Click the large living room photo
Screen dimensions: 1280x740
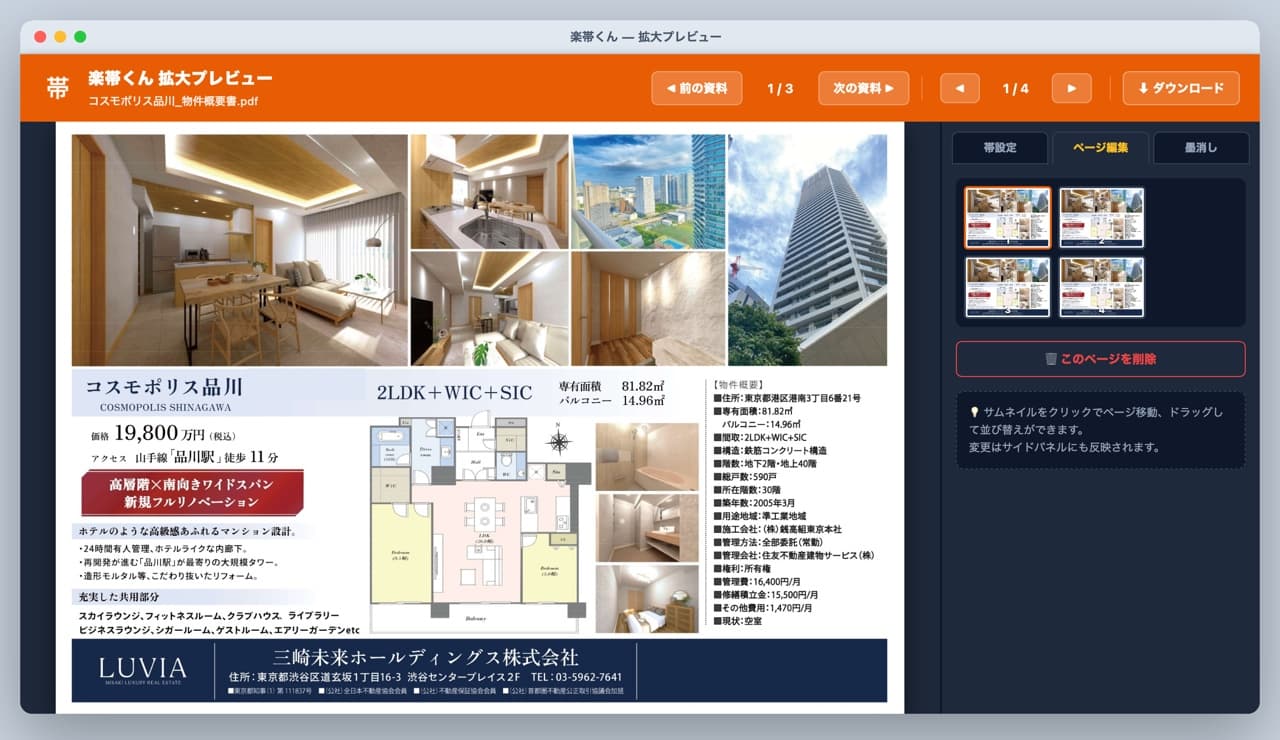click(x=240, y=250)
